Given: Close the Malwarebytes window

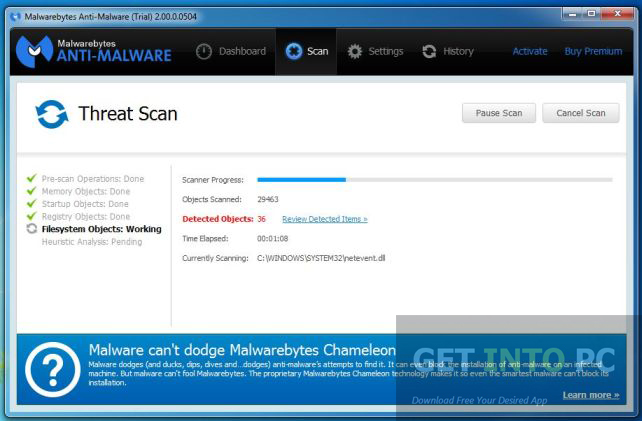Looking at the screenshot, I should coord(618,14).
